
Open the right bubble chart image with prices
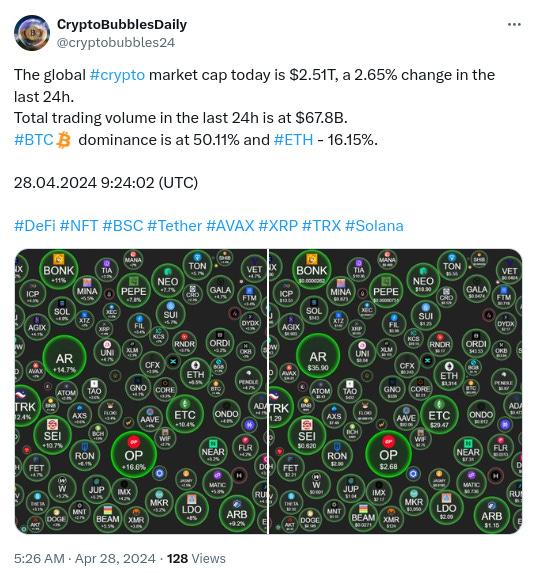[395, 391]
